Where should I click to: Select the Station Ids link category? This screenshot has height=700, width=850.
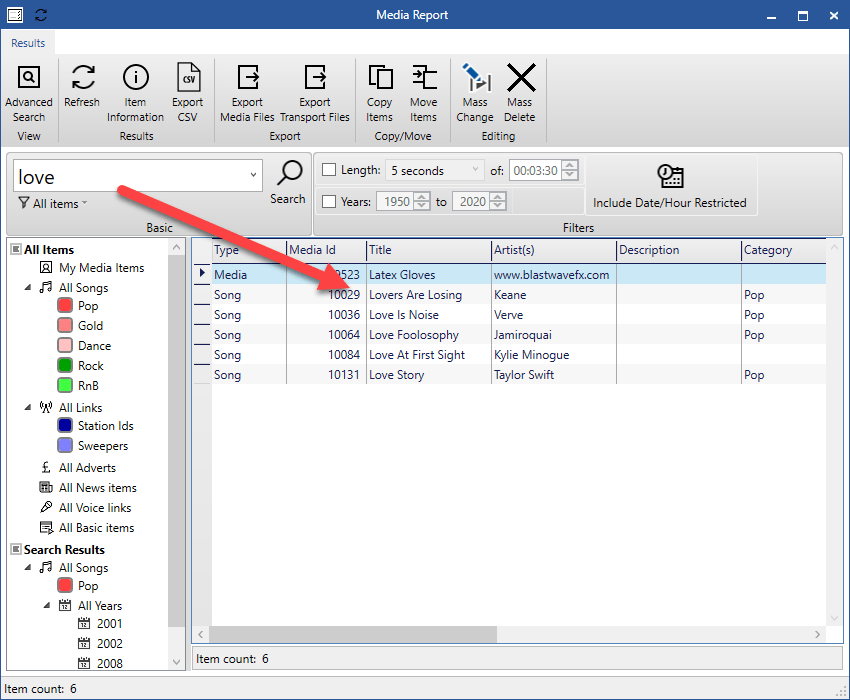(95, 426)
